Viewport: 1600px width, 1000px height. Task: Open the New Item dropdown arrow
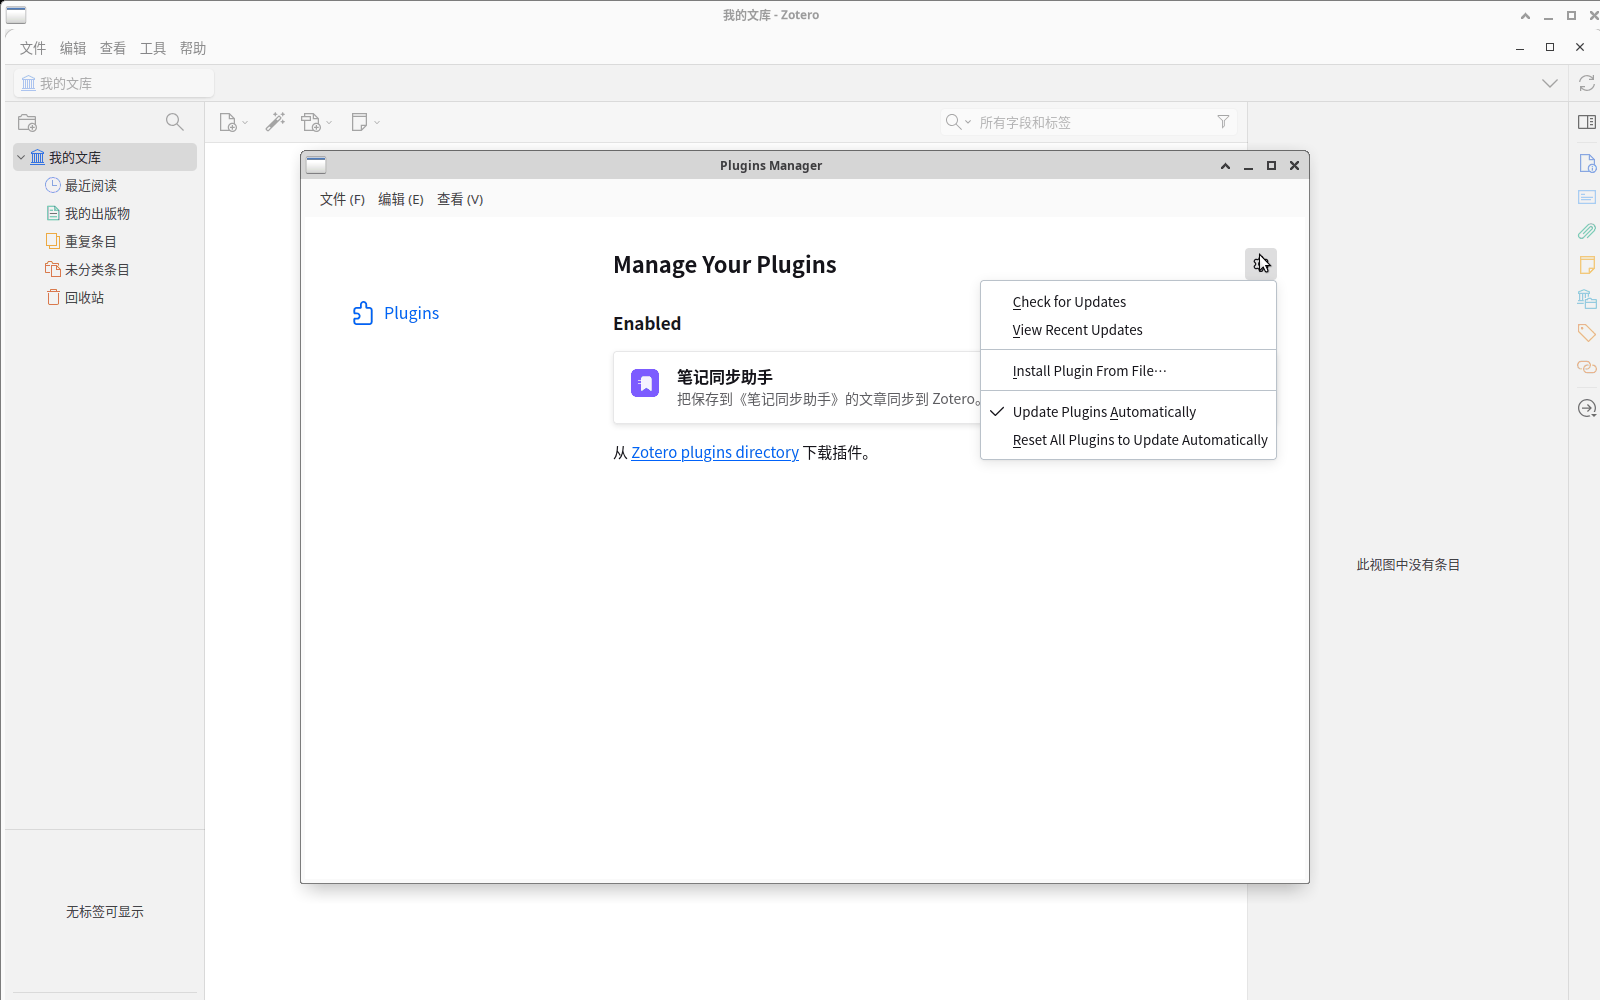tap(245, 123)
